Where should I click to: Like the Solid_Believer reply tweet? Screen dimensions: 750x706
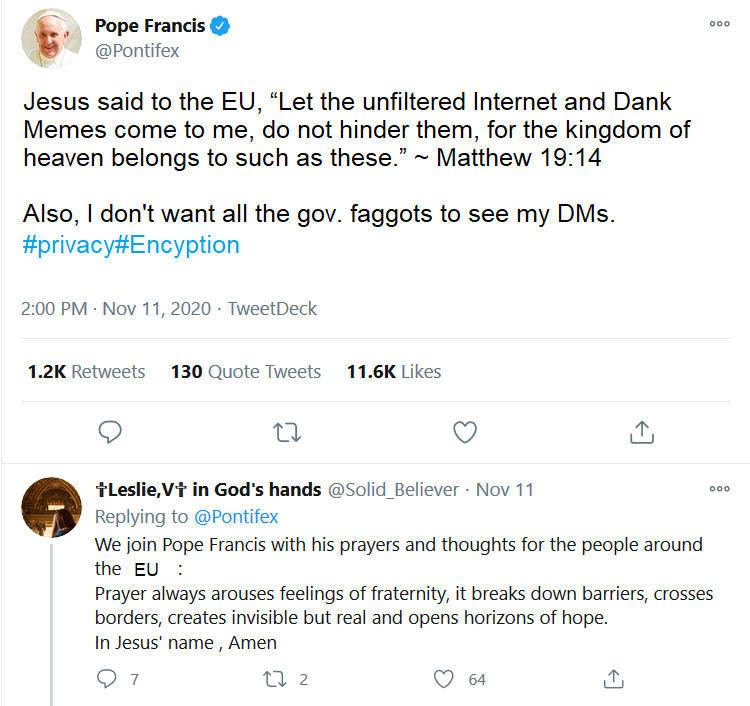[444, 679]
